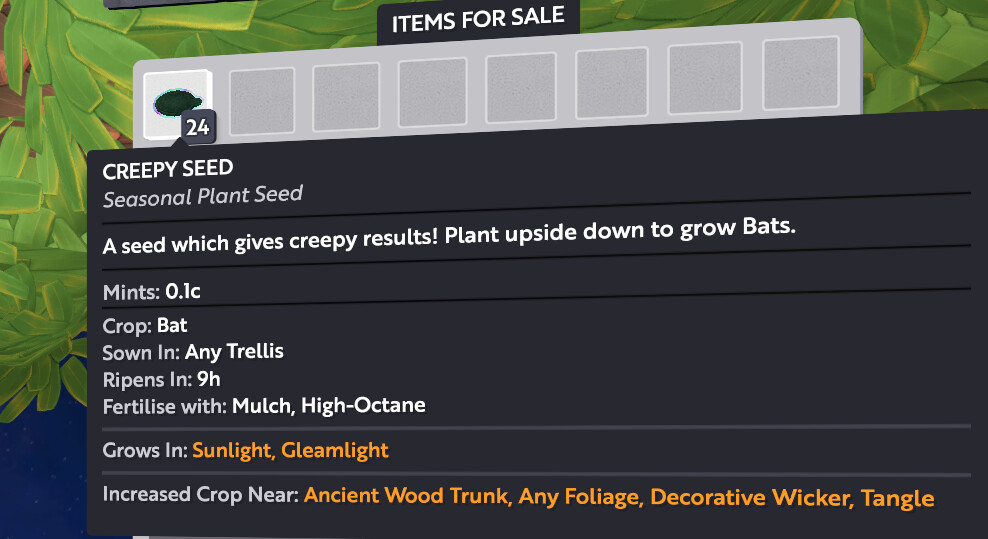Follow the Any Foliage link
Viewport: 988px width, 539px height.
click(x=579, y=497)
